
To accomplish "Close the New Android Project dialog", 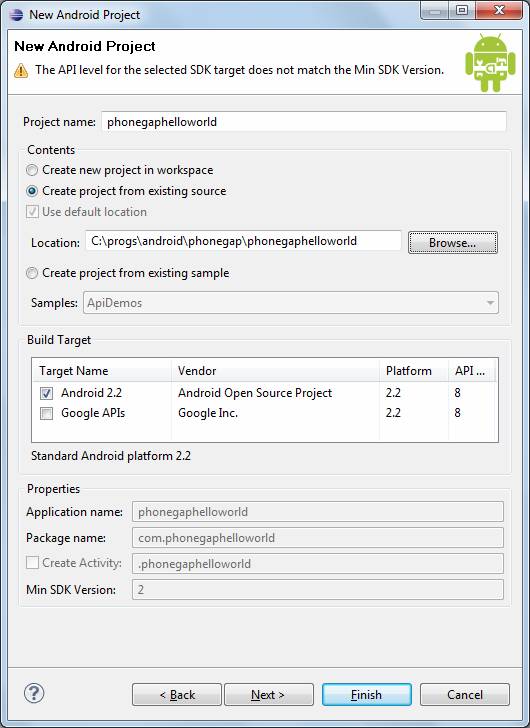I will (x=498, y=10).
